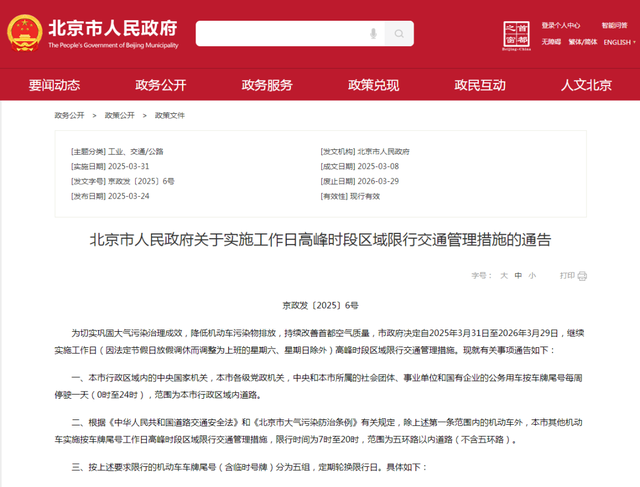The width and height of the screenshot is (640, 487).
Task: Open the 要闻动态 navigation menu
Action: click(x=54, y=85)
